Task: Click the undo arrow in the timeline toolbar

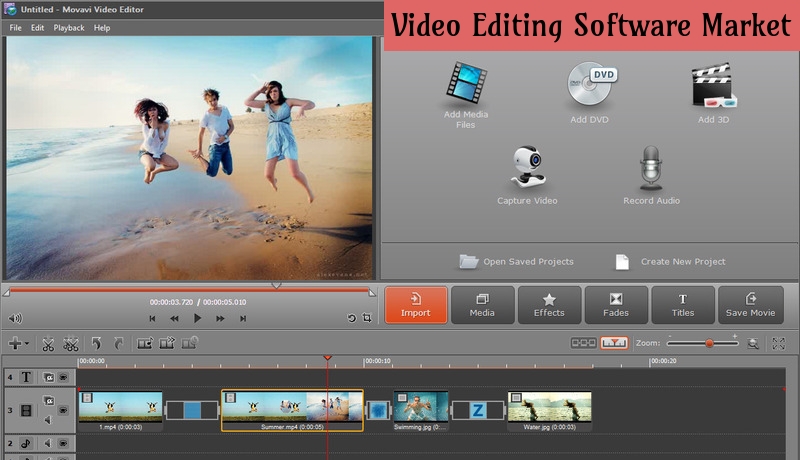Action: pyautogui.click(x=96, y=343)
